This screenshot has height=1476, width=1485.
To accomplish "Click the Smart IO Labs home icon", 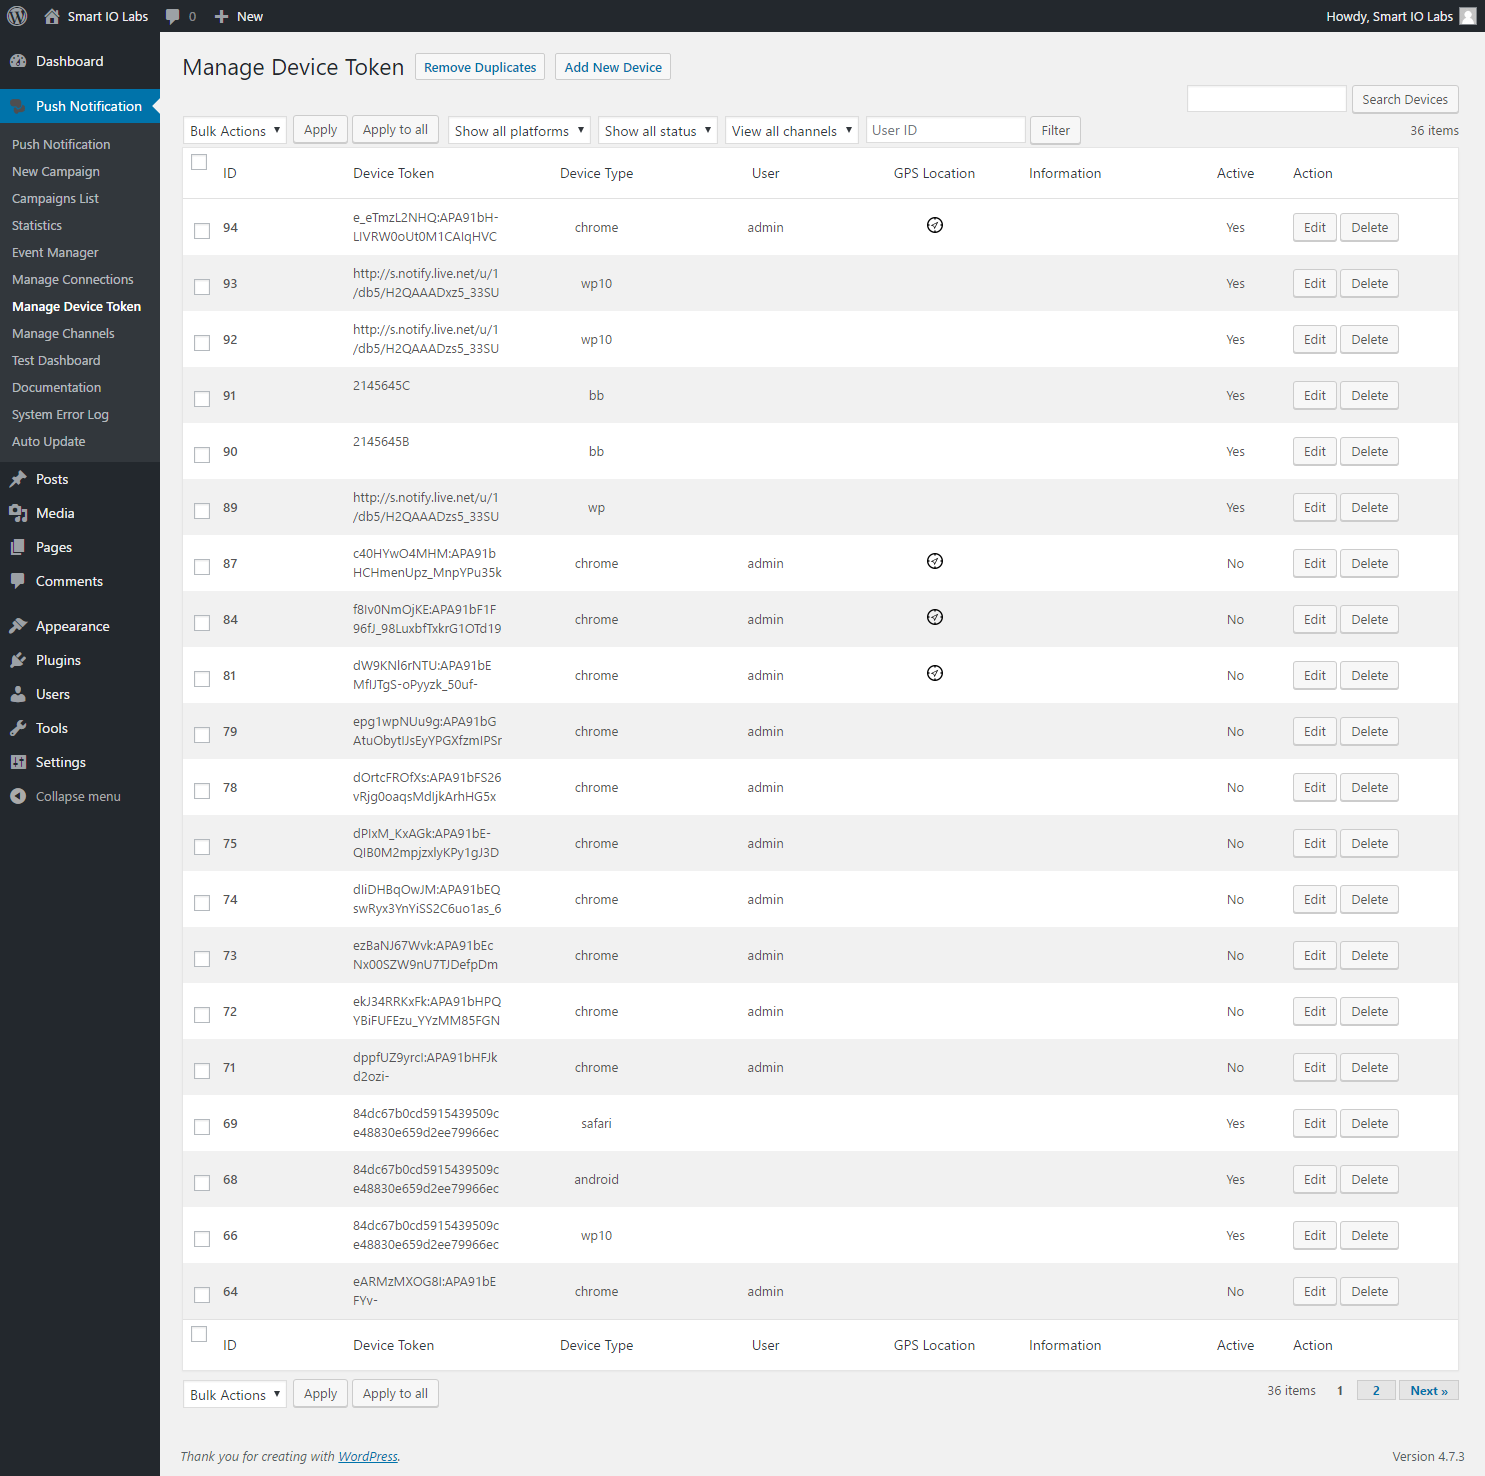I will (x=52, y=16).
